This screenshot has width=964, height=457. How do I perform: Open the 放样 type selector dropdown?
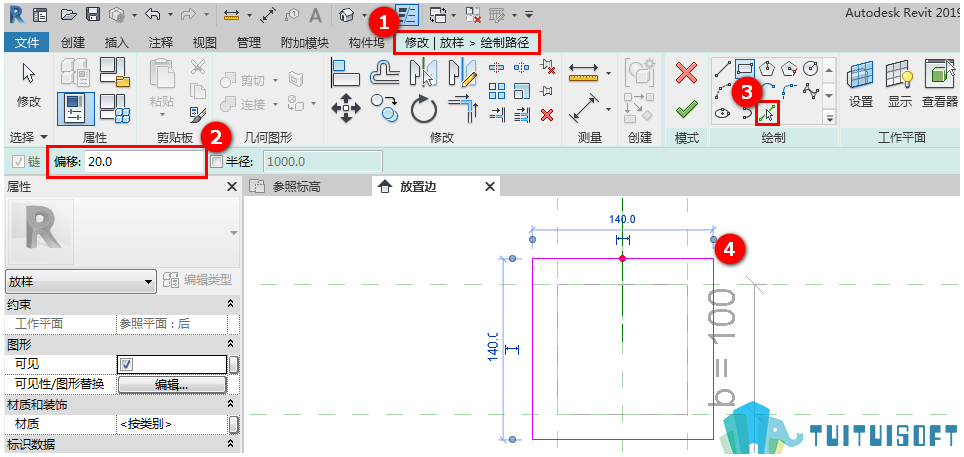(80, 282)
